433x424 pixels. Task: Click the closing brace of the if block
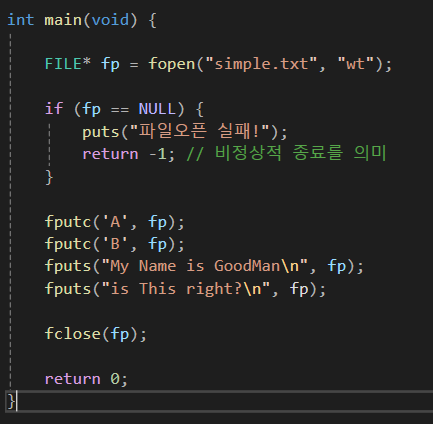click(x=49, y=177)
